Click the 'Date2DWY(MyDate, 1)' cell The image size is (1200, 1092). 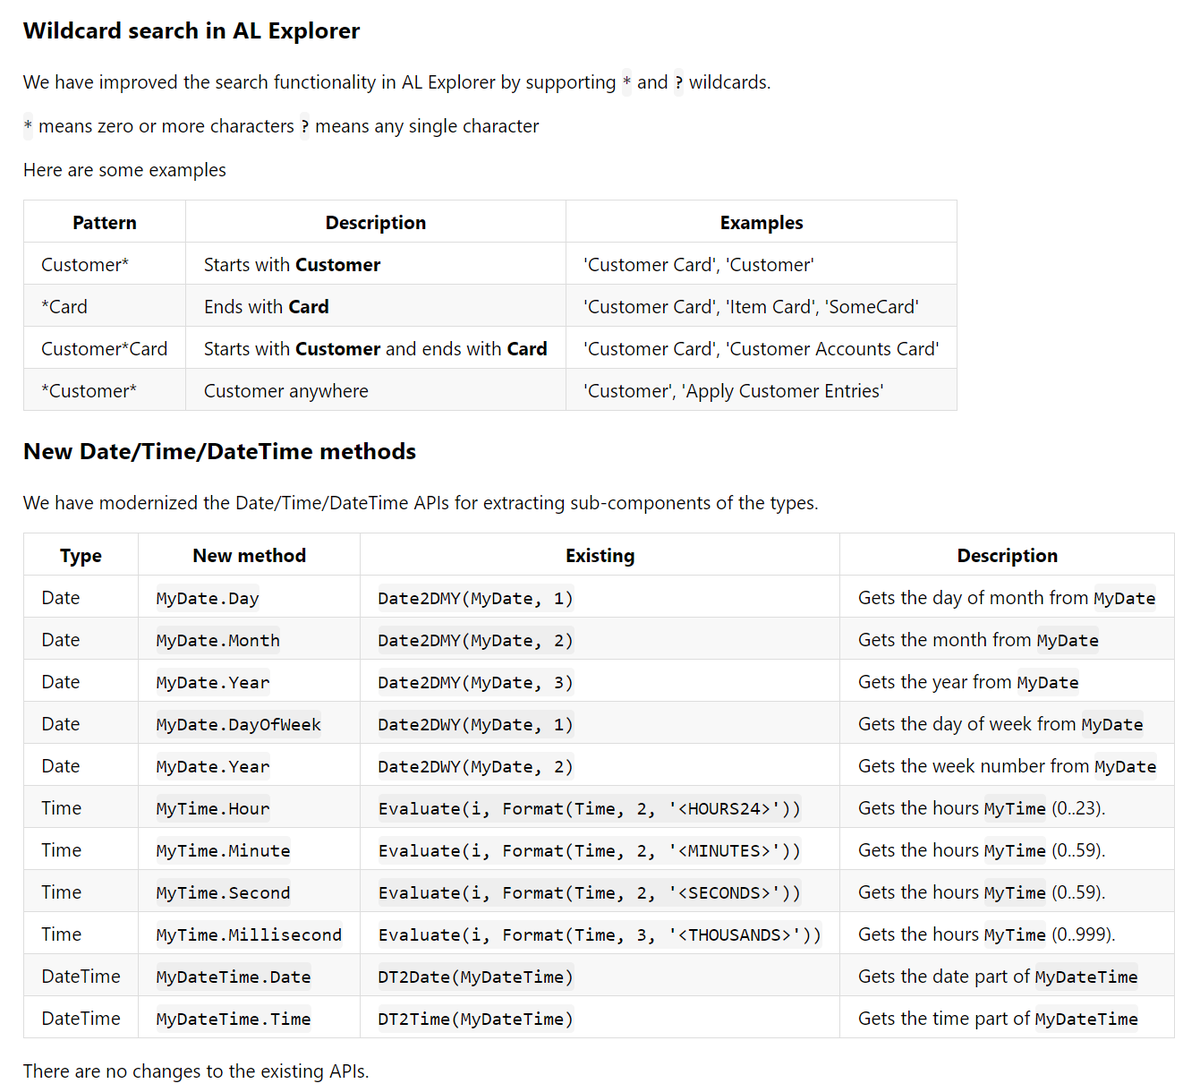coord(600,723)
